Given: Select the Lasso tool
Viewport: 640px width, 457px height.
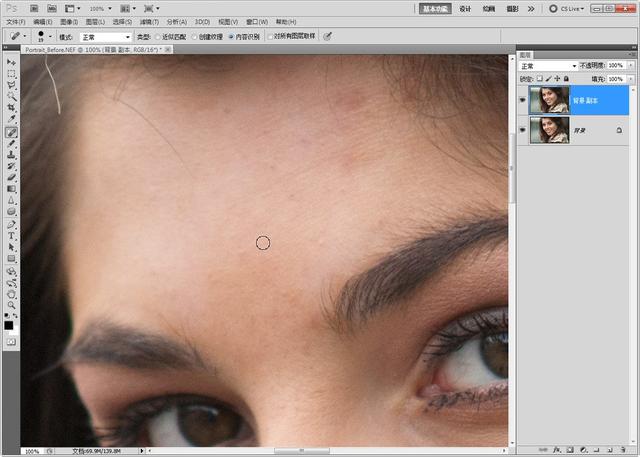Looking at the screenshot, I should 11,85.
